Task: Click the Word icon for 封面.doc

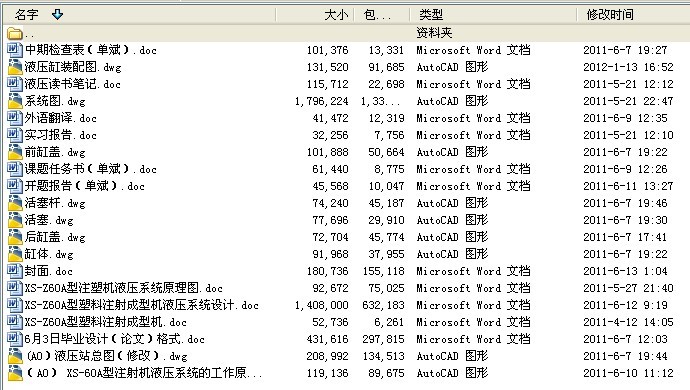Action: (x=15, y=271)
